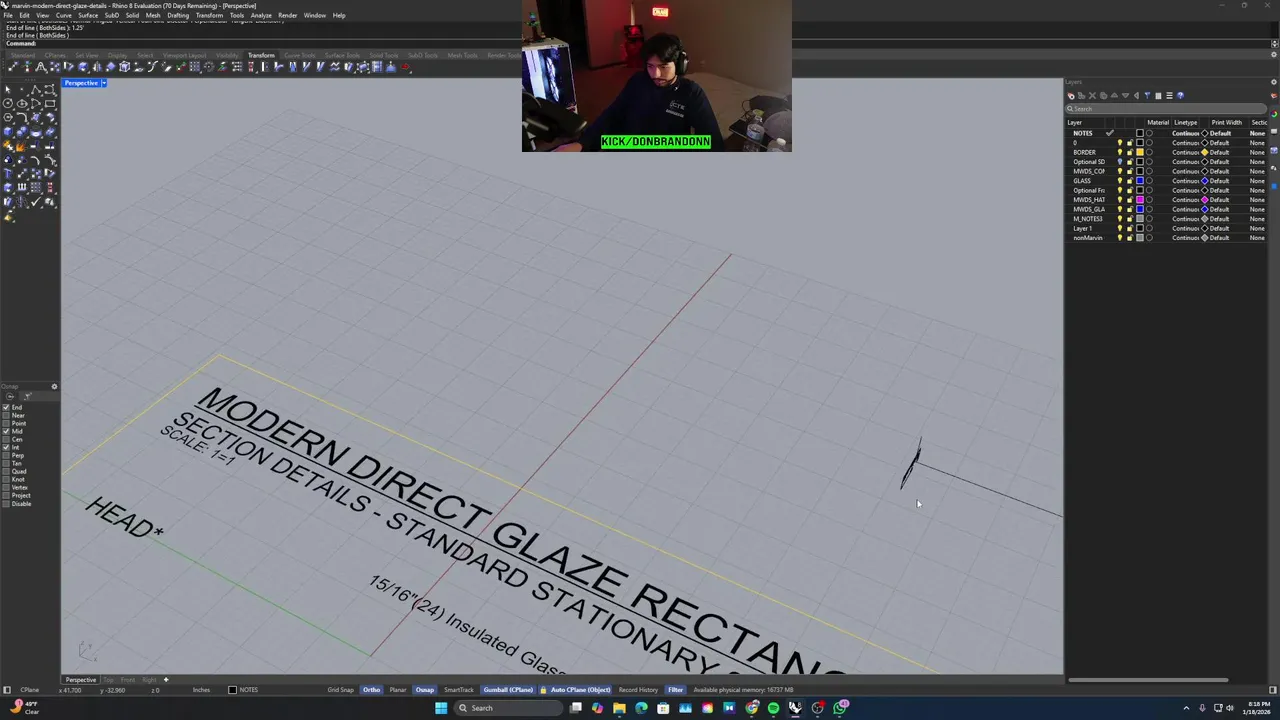Select the M_NOTES3 layer row
Screen dimensions: 1280x720
[1166, 219]
